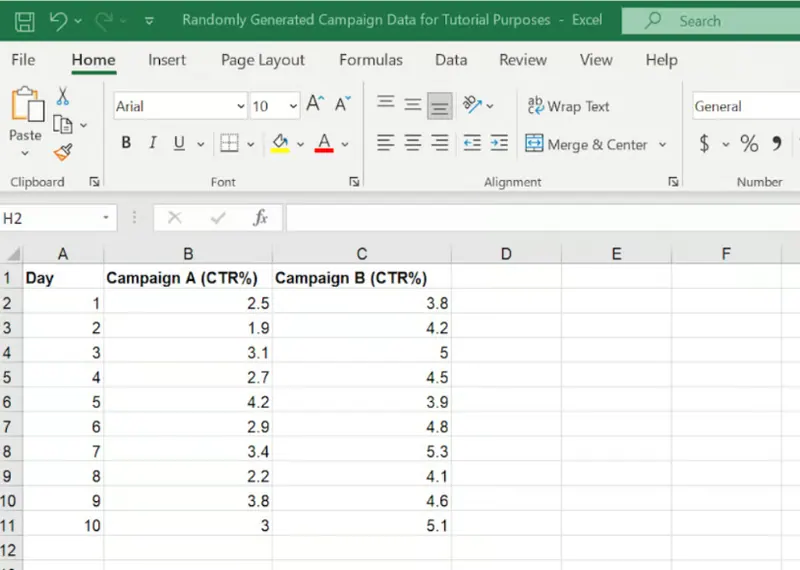Click the Increase Indent icon
The image size is (800, 570).
pos(499,144)
